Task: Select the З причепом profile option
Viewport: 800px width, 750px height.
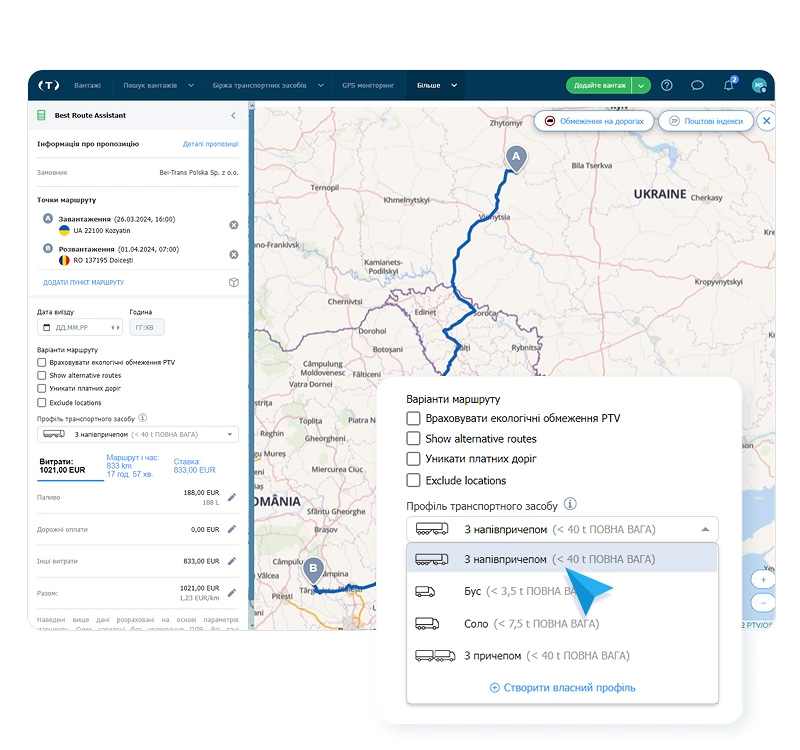Action: click(x=562, y=656)
